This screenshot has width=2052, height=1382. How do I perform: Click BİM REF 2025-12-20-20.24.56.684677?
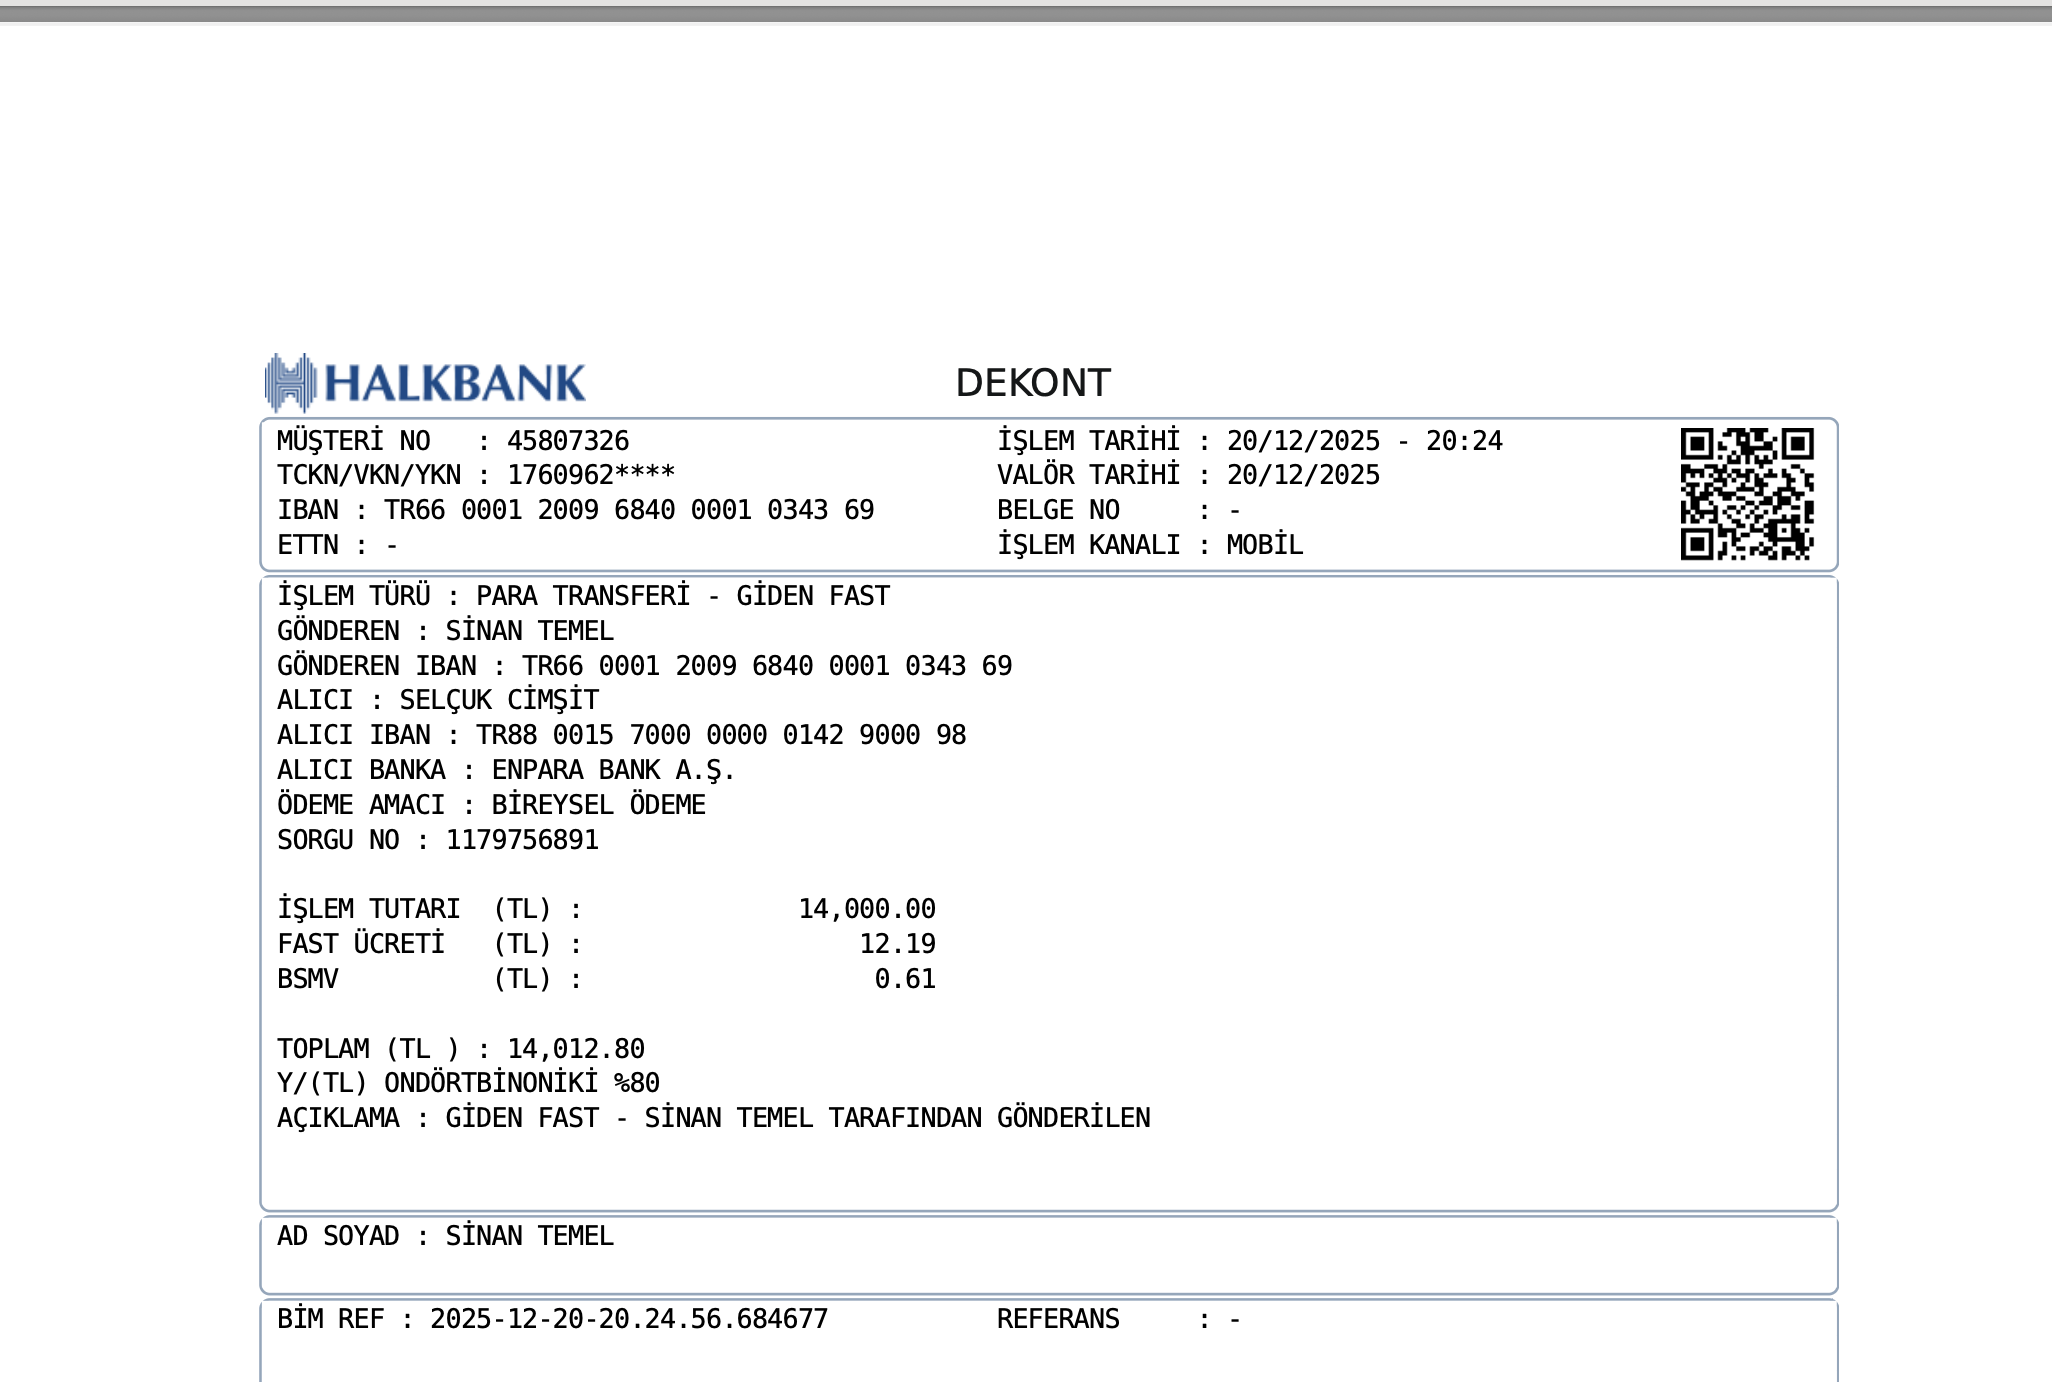click(553, 1319)
